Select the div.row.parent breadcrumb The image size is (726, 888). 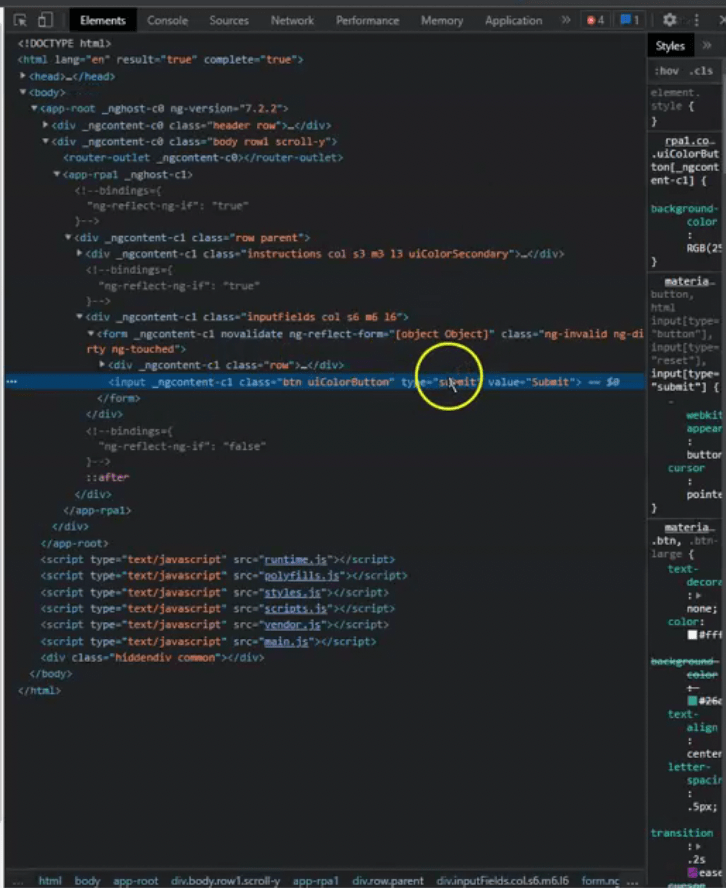[388, 881]
